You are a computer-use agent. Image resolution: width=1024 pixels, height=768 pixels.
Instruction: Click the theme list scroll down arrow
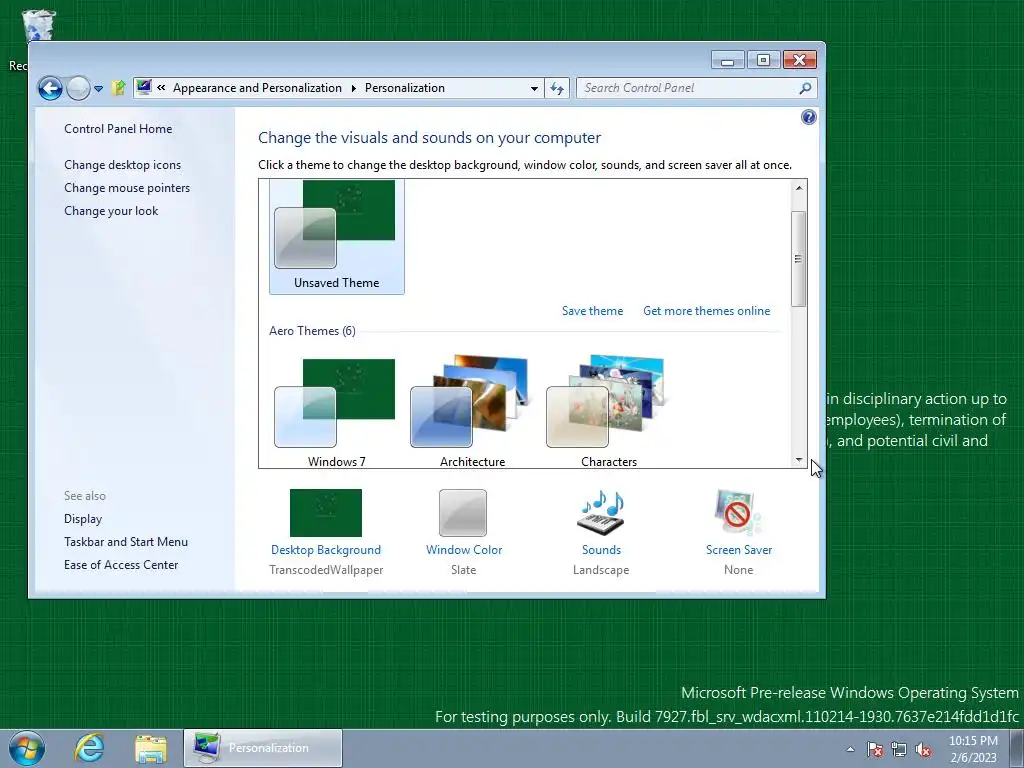[799, 460]
